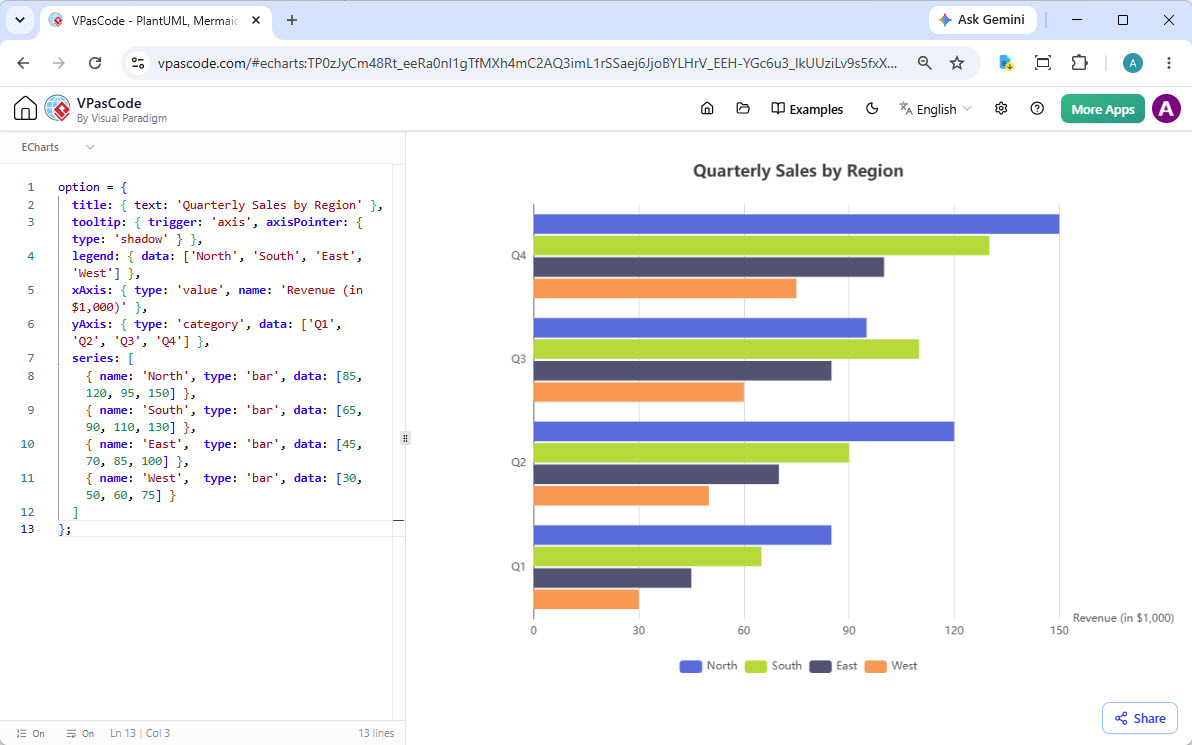
Task: Go back with the browser back arrow
Action: pos(23,63)
